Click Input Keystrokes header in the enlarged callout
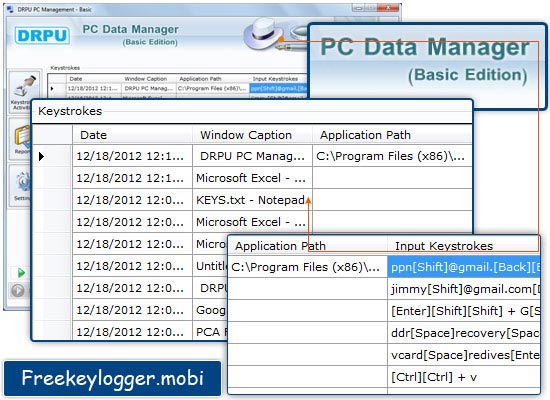The width and height of the screenshot is (550, 400). pyautogui.click(x=463, y=246)
